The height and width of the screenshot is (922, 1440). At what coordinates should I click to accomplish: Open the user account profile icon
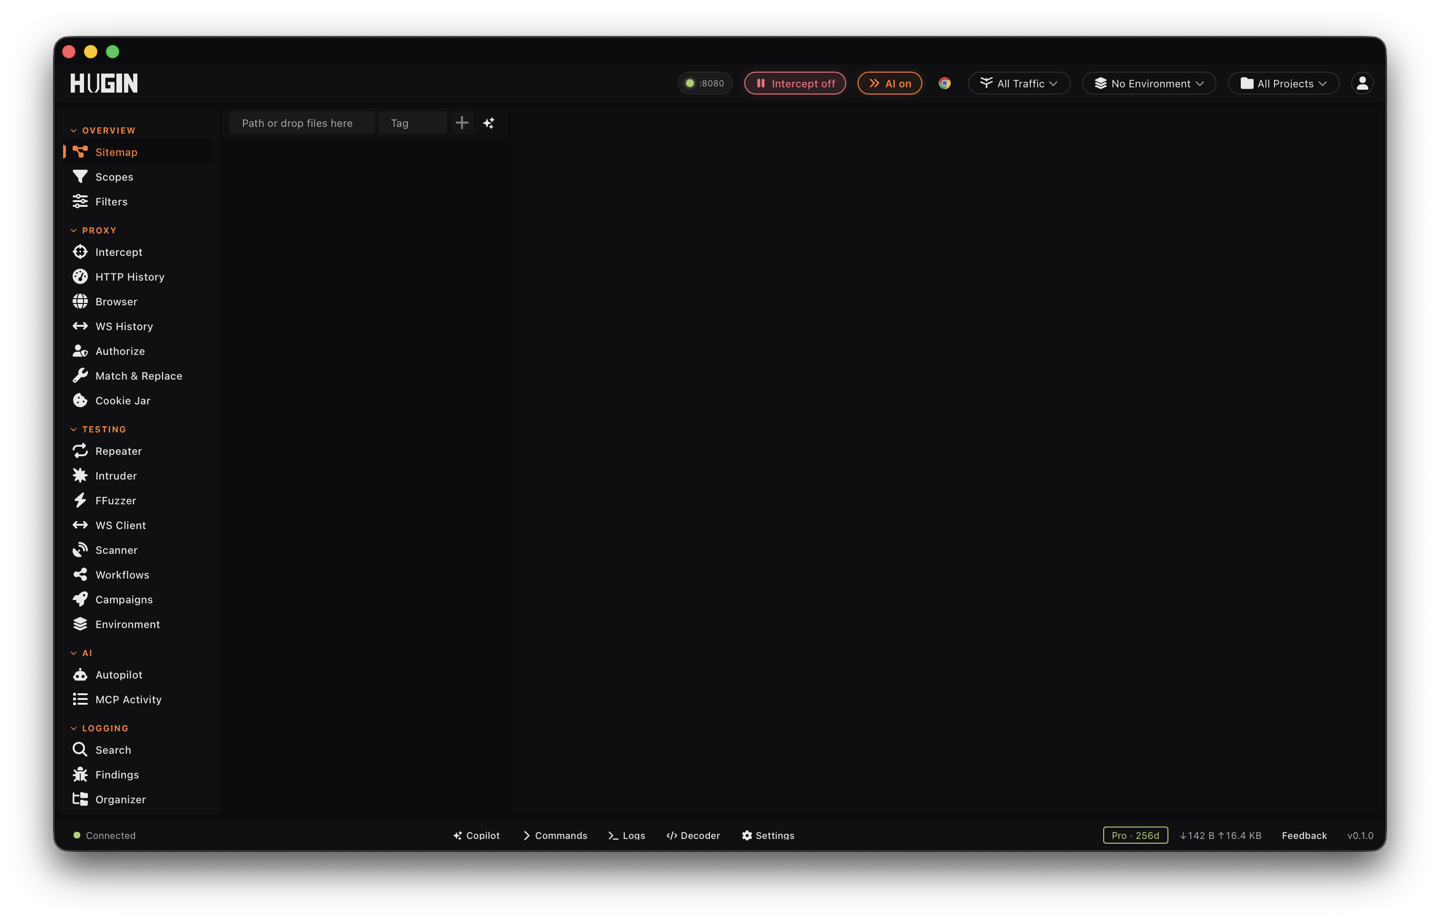coord(1362,84)
